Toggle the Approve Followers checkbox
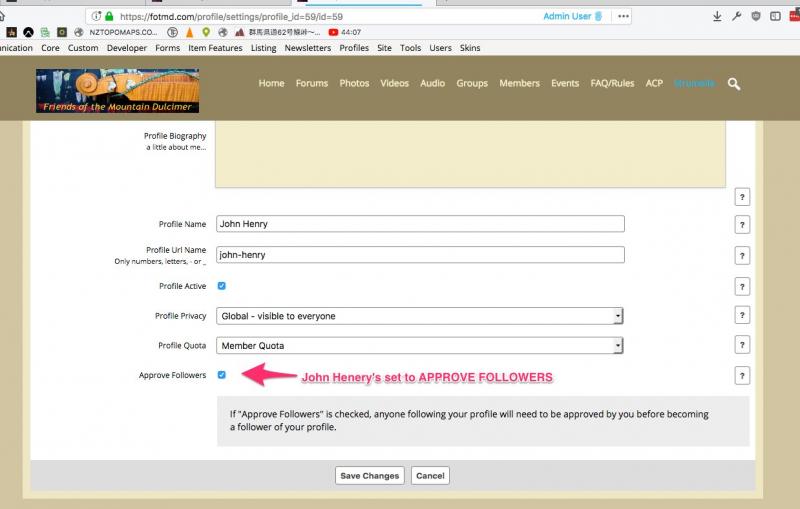800x509 pixels. (x=222, y=375)
